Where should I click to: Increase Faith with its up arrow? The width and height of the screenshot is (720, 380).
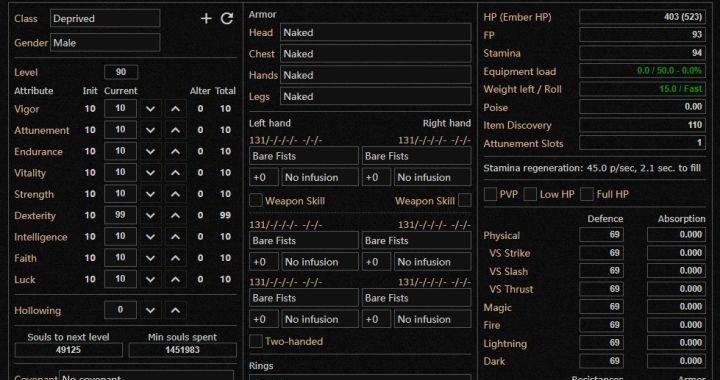pyautogui.click(x=175, y=258)
